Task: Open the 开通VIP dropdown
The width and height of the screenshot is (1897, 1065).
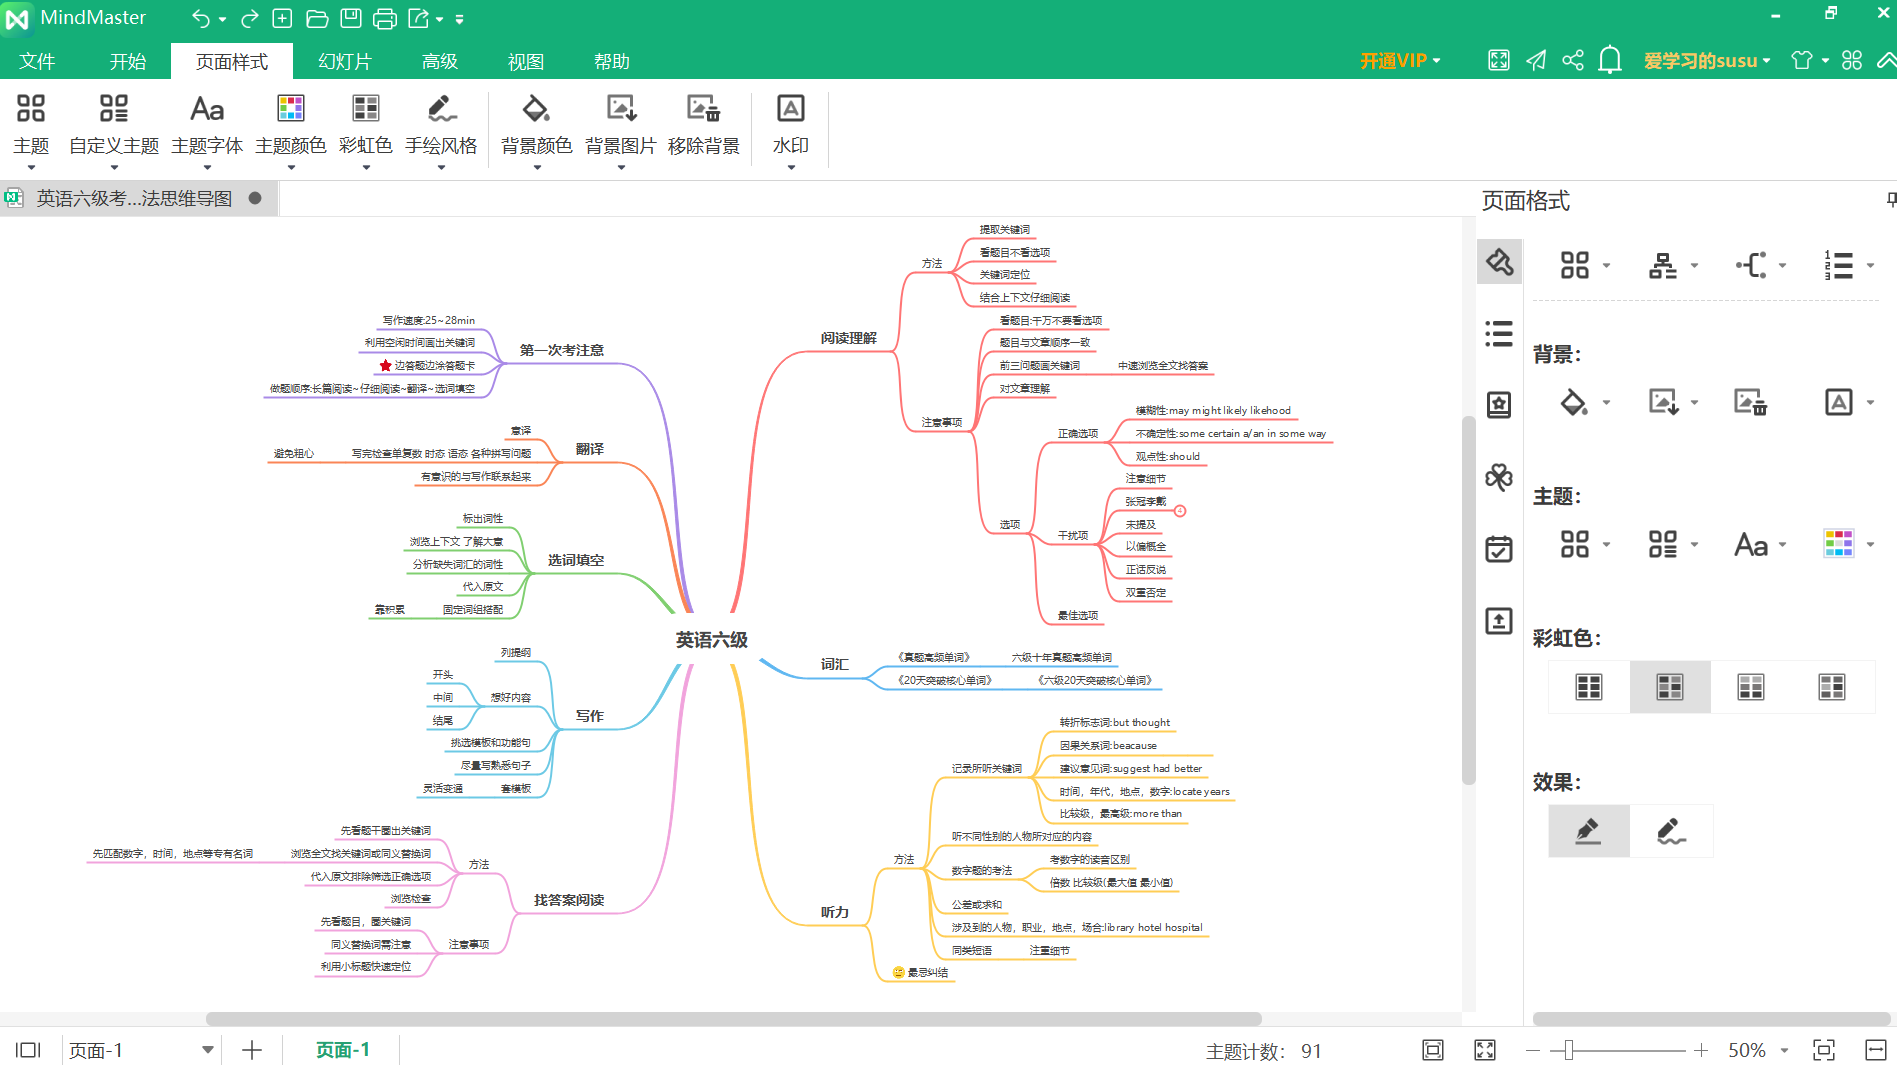Action: pyautogui.click(x=1400, y=61)
